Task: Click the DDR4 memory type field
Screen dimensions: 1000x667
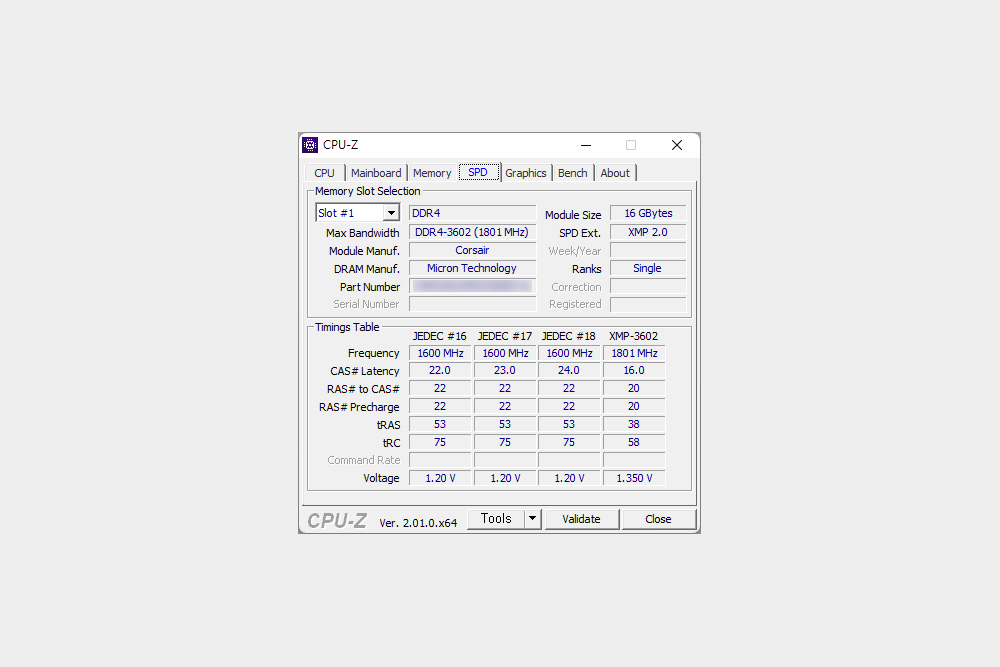Action: coord(473,213)
